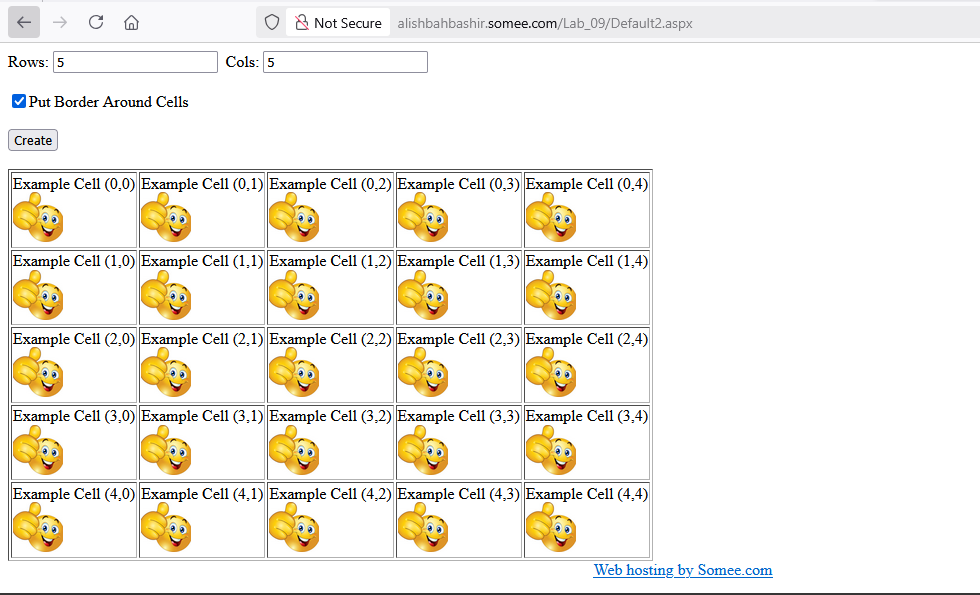Click the 'Not Secure' label text

point(348,23)
